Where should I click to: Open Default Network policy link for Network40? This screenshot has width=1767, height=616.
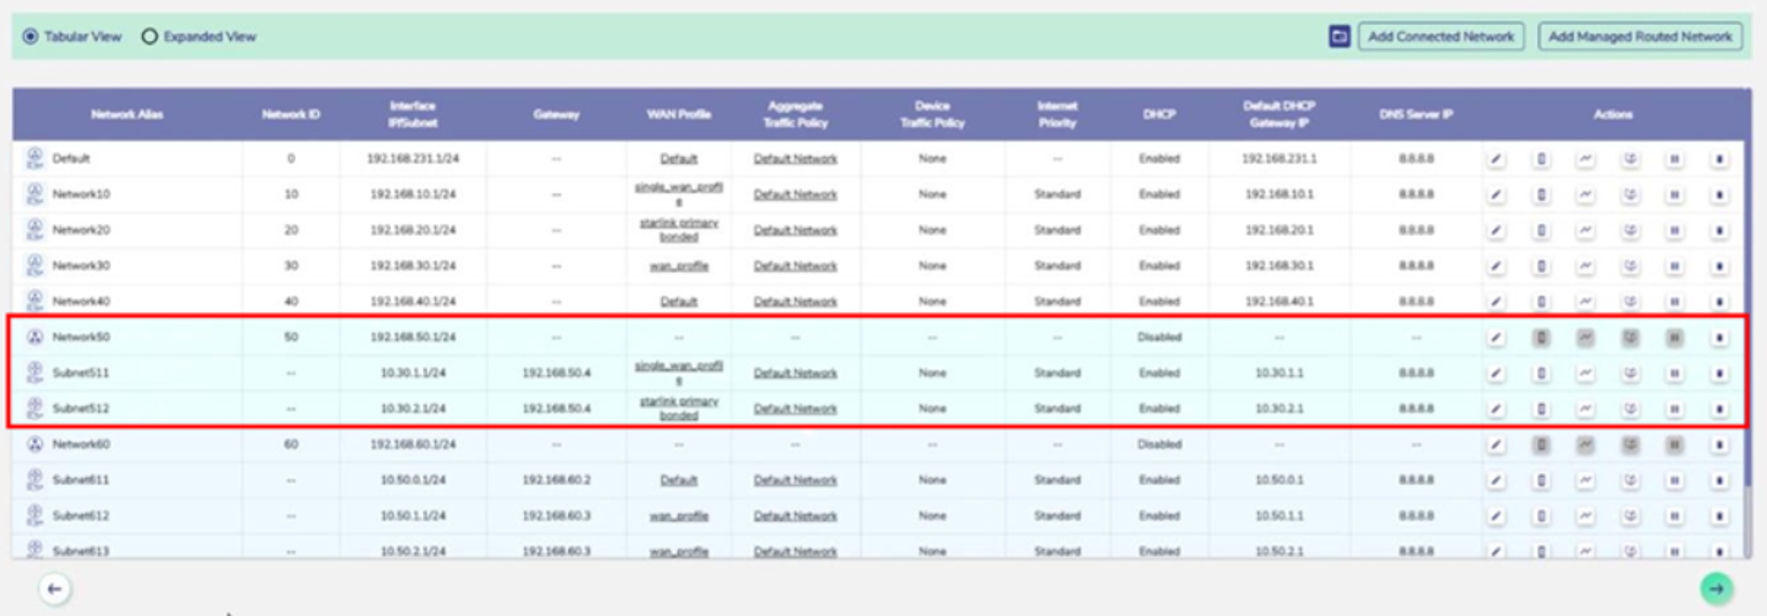(x=795, y=301)
